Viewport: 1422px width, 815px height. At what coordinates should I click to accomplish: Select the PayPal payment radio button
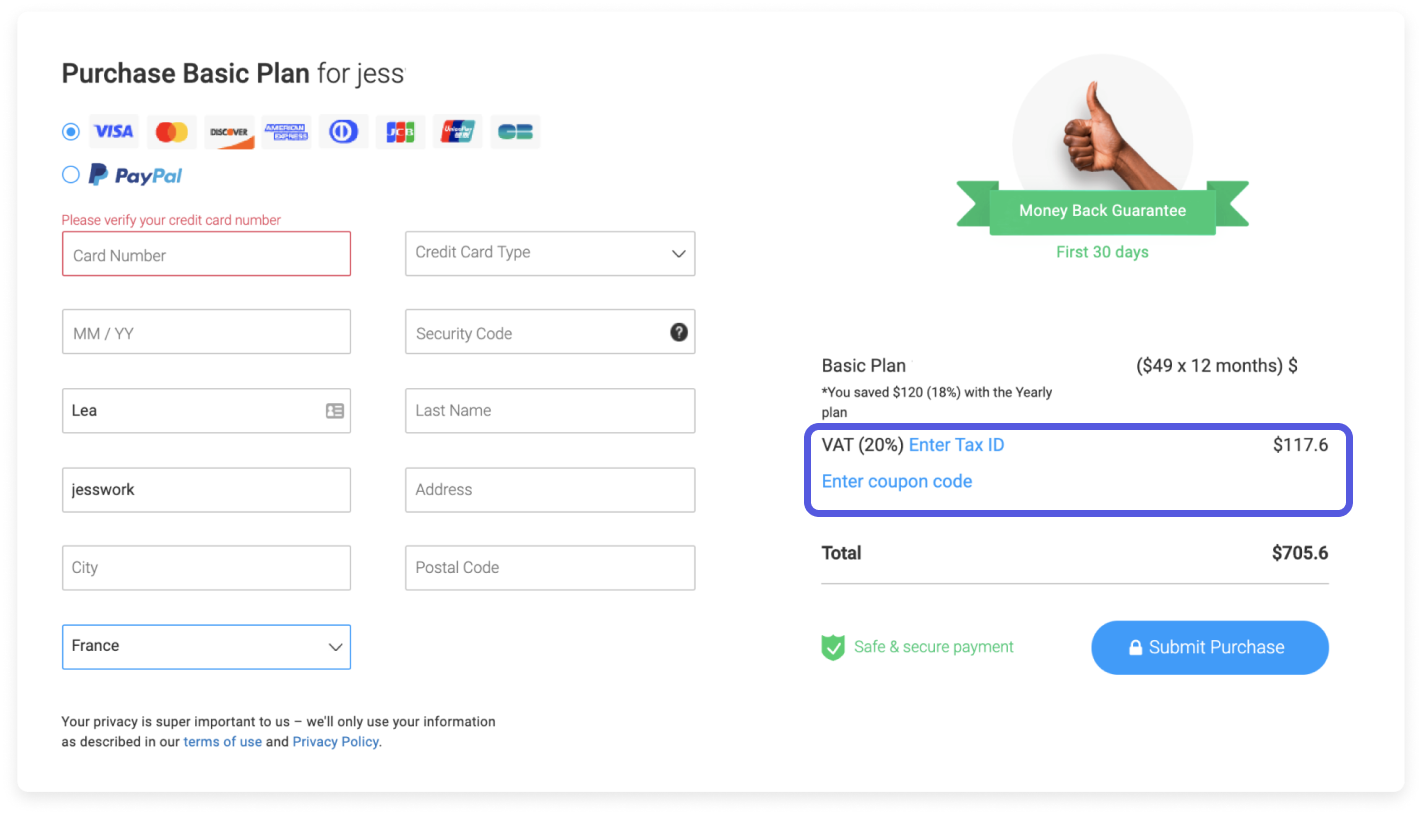(71, 175)
